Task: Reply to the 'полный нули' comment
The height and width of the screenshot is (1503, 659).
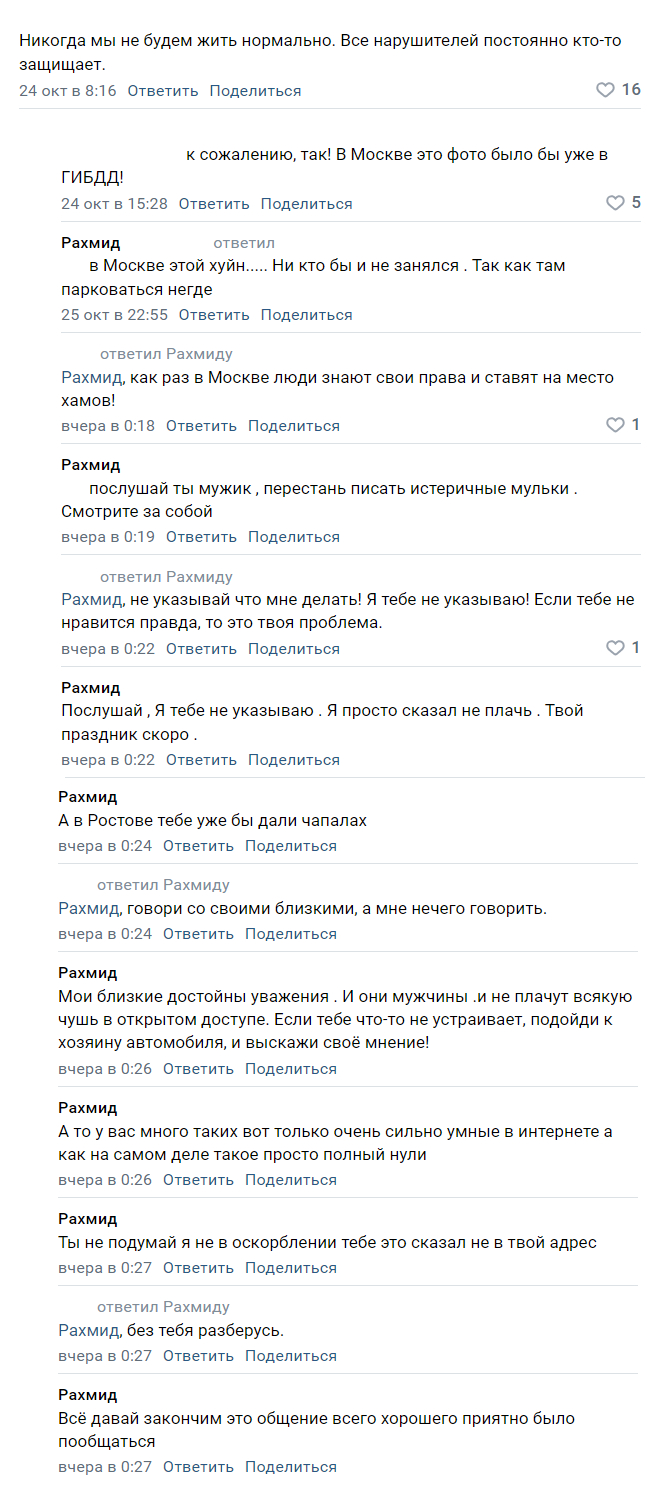Action: (x=198, y=1180)
